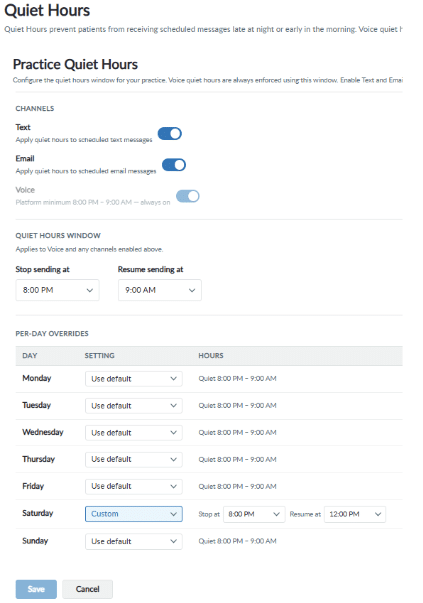Screen dimensions: 423x603
Task: Open Tuesday's setting dropdown
Action: coord(134,406)
